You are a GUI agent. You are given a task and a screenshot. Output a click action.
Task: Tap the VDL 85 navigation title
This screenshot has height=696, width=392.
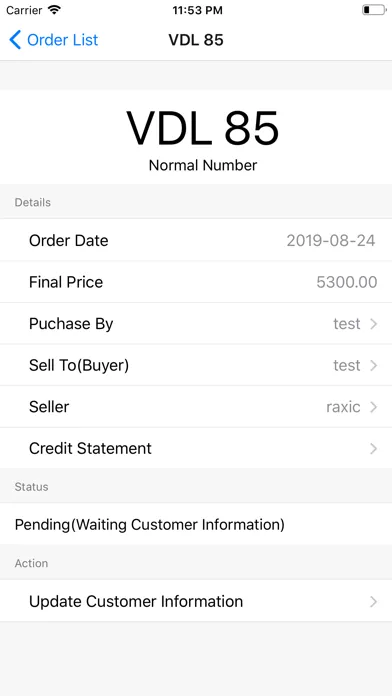[196, 40]
